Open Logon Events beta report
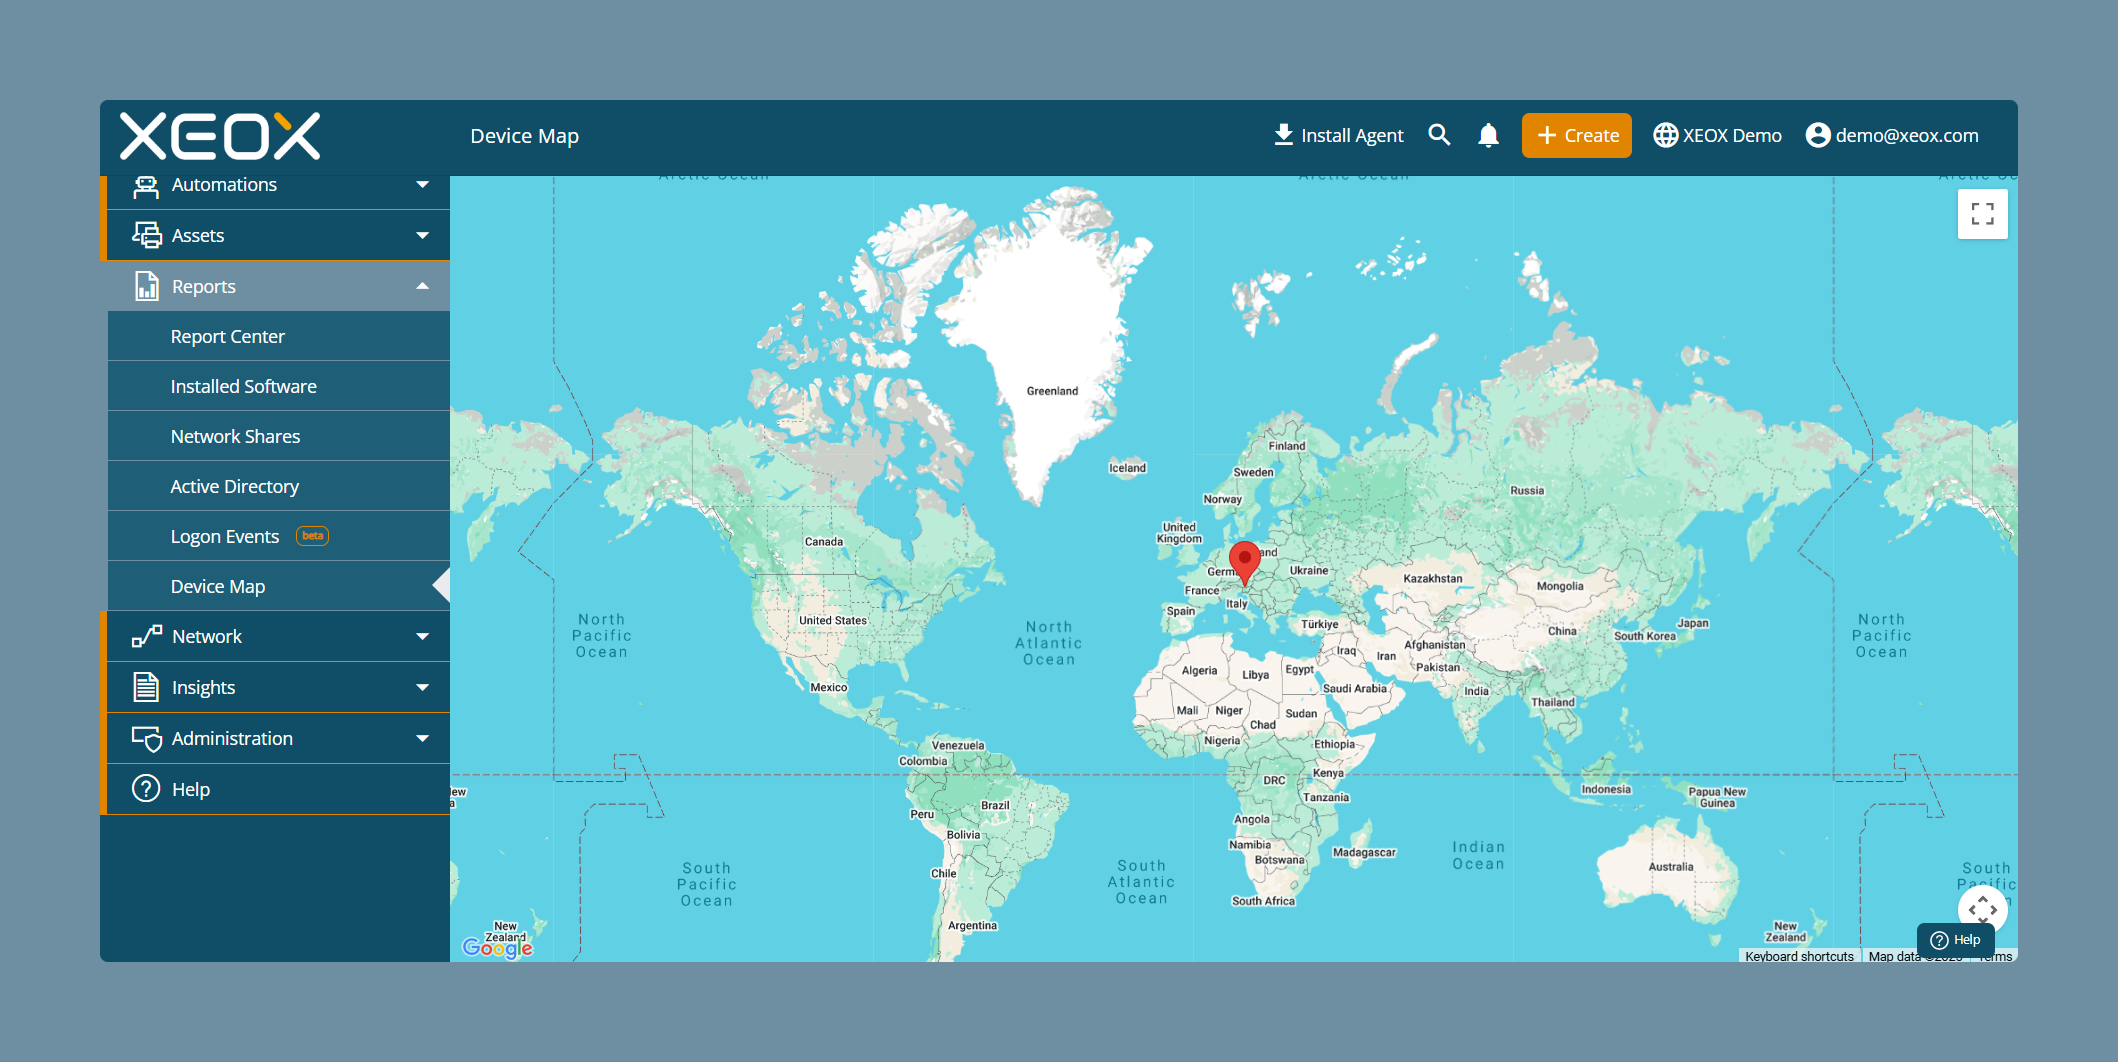The image size is (2118, 1062). pyautogui.click(x=279, y=536)
